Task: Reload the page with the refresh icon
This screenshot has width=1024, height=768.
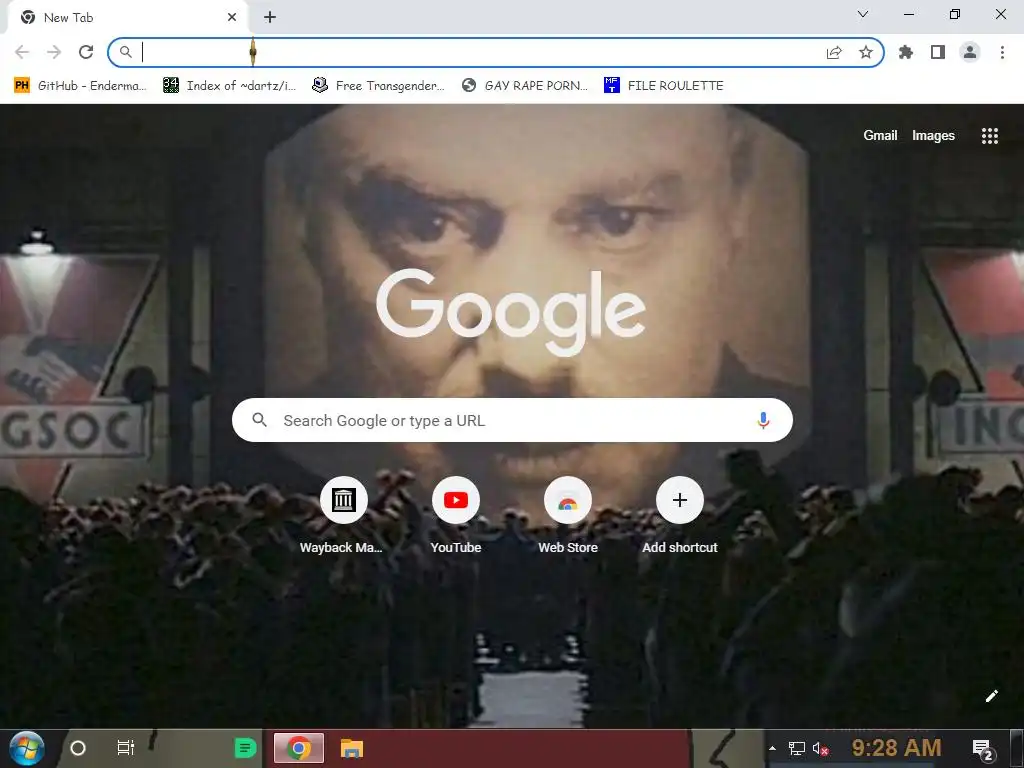Action: pyautogui.click(x=86, y=52)
